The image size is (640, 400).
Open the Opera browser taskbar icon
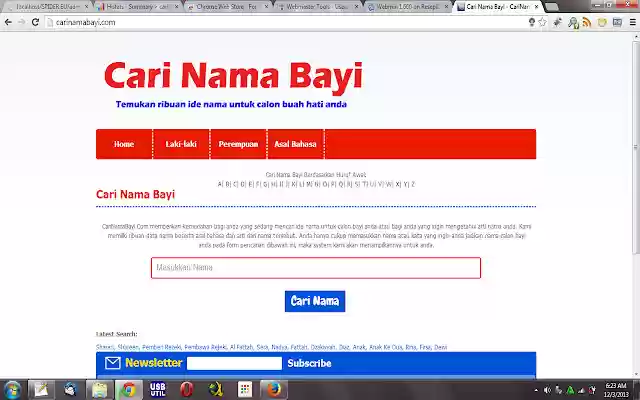click(187, 389)
